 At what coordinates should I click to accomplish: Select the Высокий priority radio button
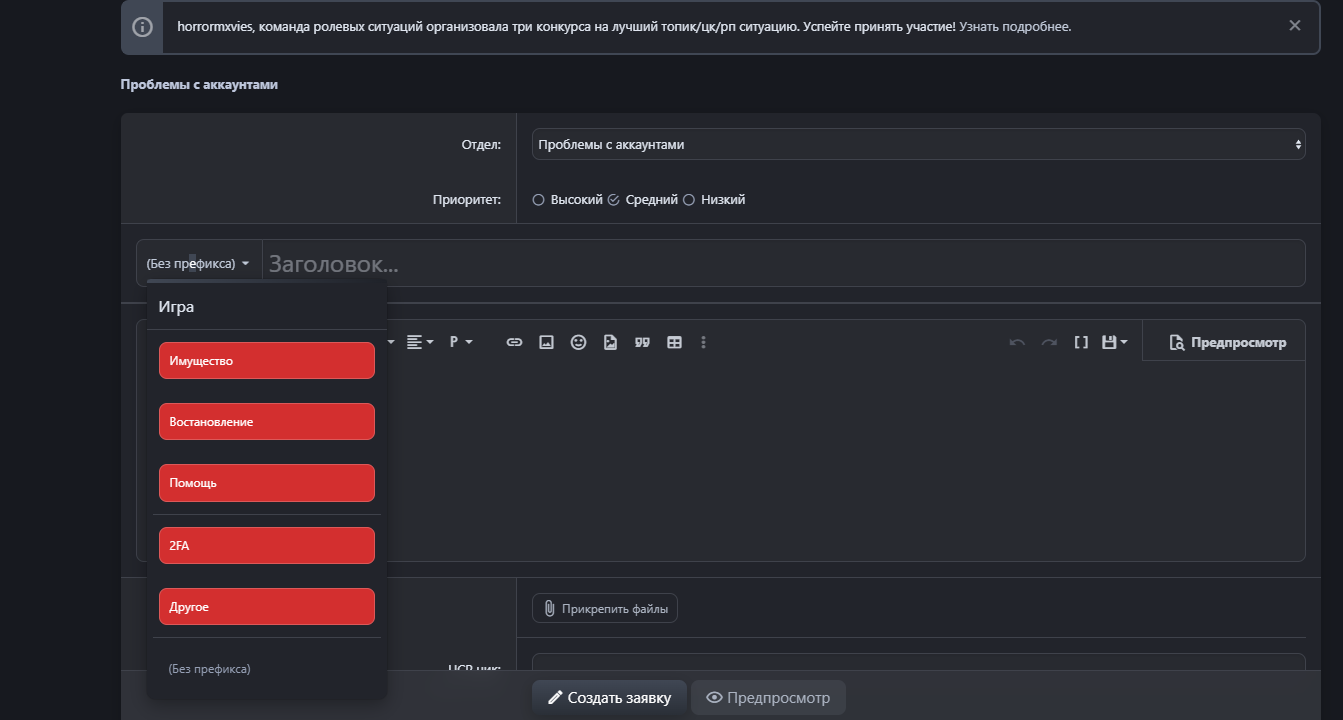539,200
